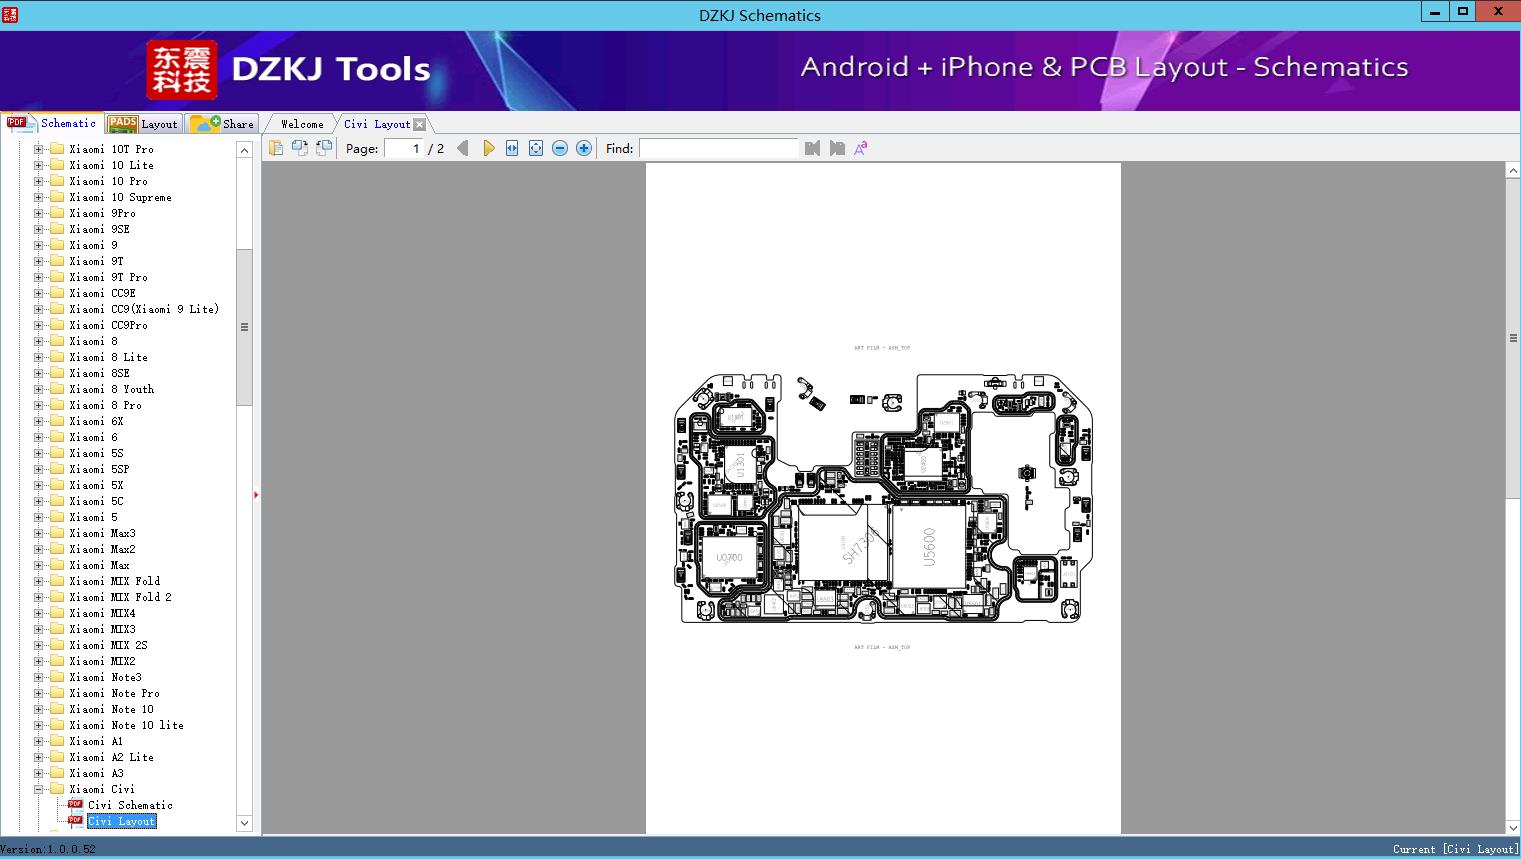Viewport: 1521px width, 859px height.
Task: Switch to the Welcome tab
Action: coord(302,124)
